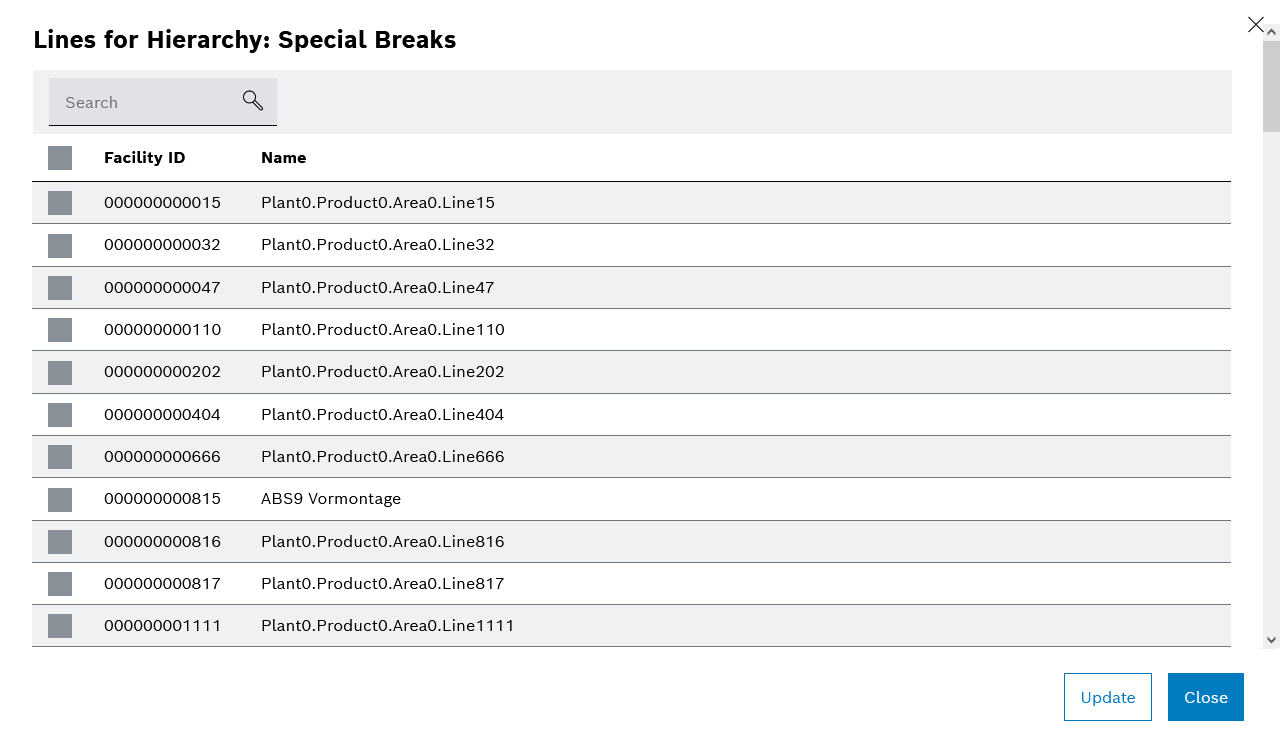Click the X icon to dismiss the dialog
This screenshot has width=1280, height=753.
click(1256, 24)
